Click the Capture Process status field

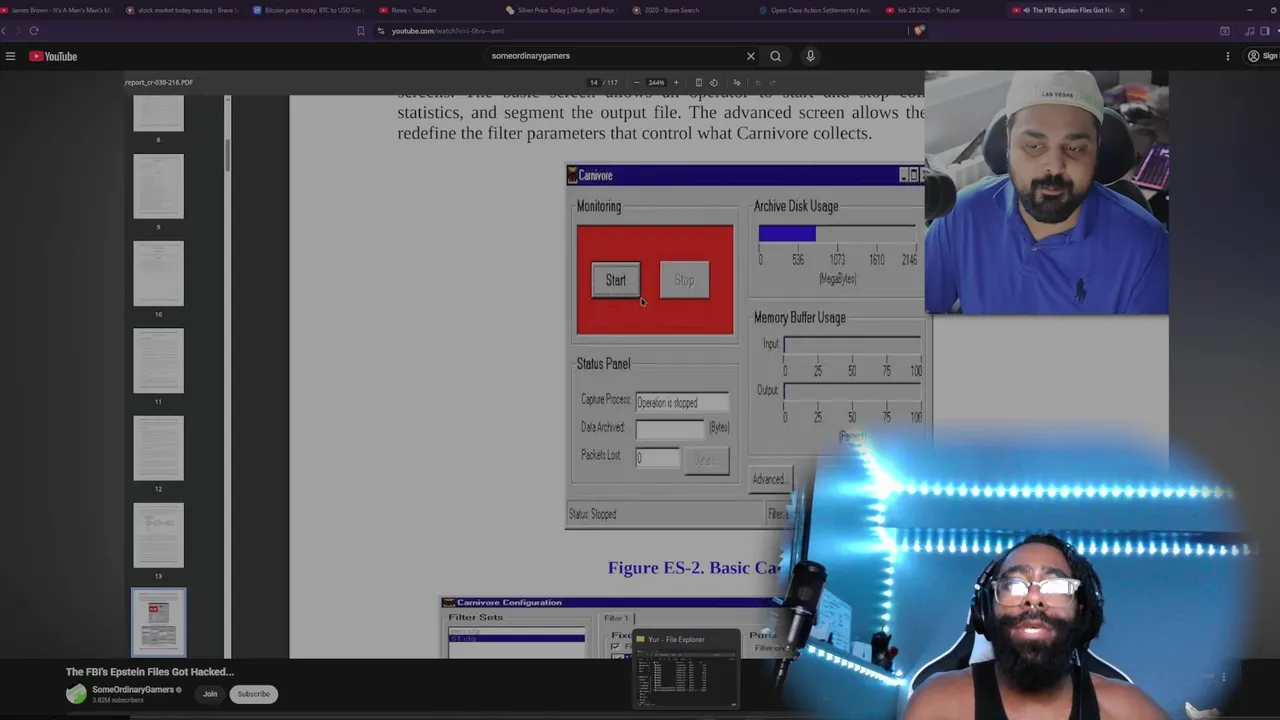[x=682, y=402]
